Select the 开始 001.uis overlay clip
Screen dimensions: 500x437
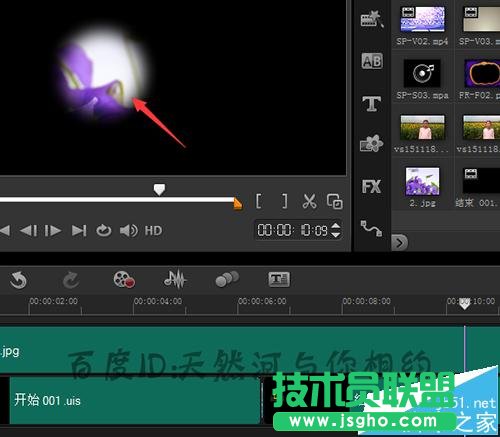click(135, 400)
